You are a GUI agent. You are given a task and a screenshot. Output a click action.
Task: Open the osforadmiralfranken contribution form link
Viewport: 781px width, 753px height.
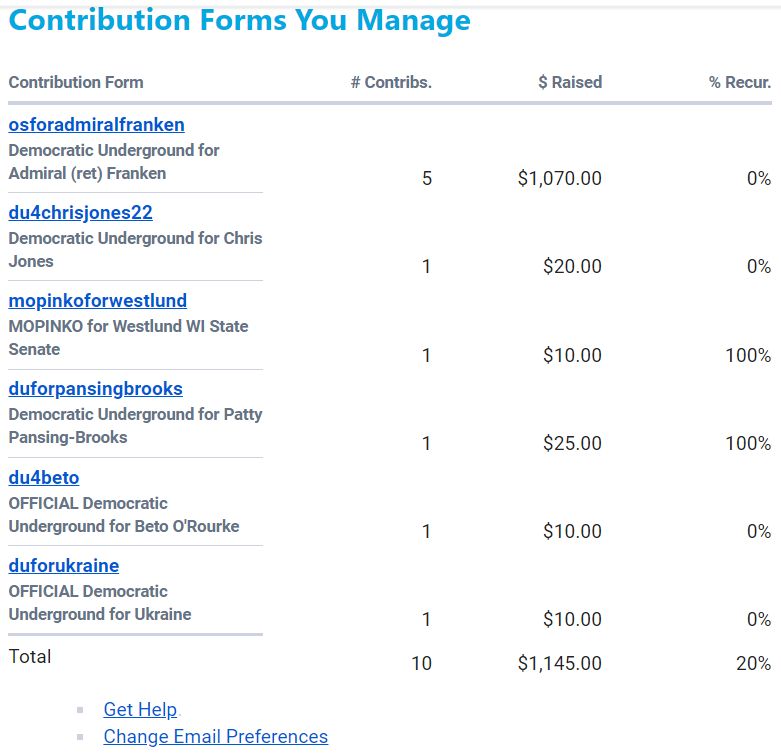[x=96, y=125]
